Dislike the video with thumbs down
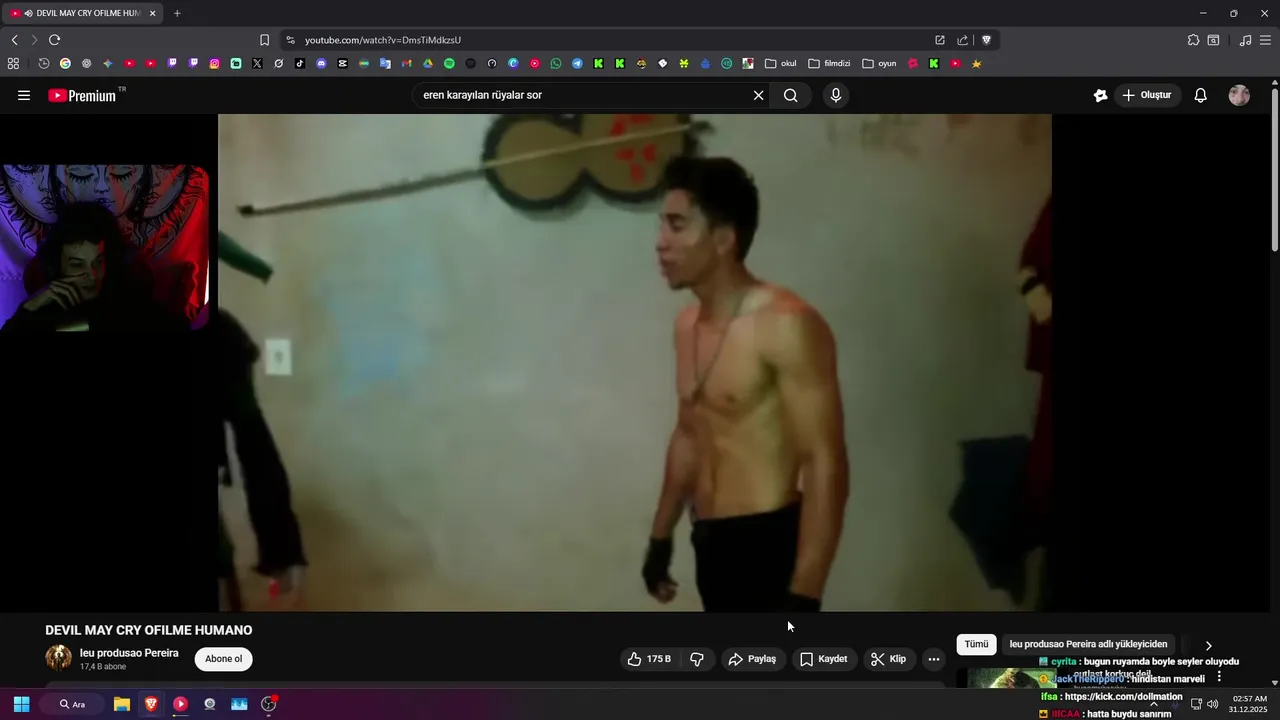This screenshot has height=720, width=1280. [697, 659]
